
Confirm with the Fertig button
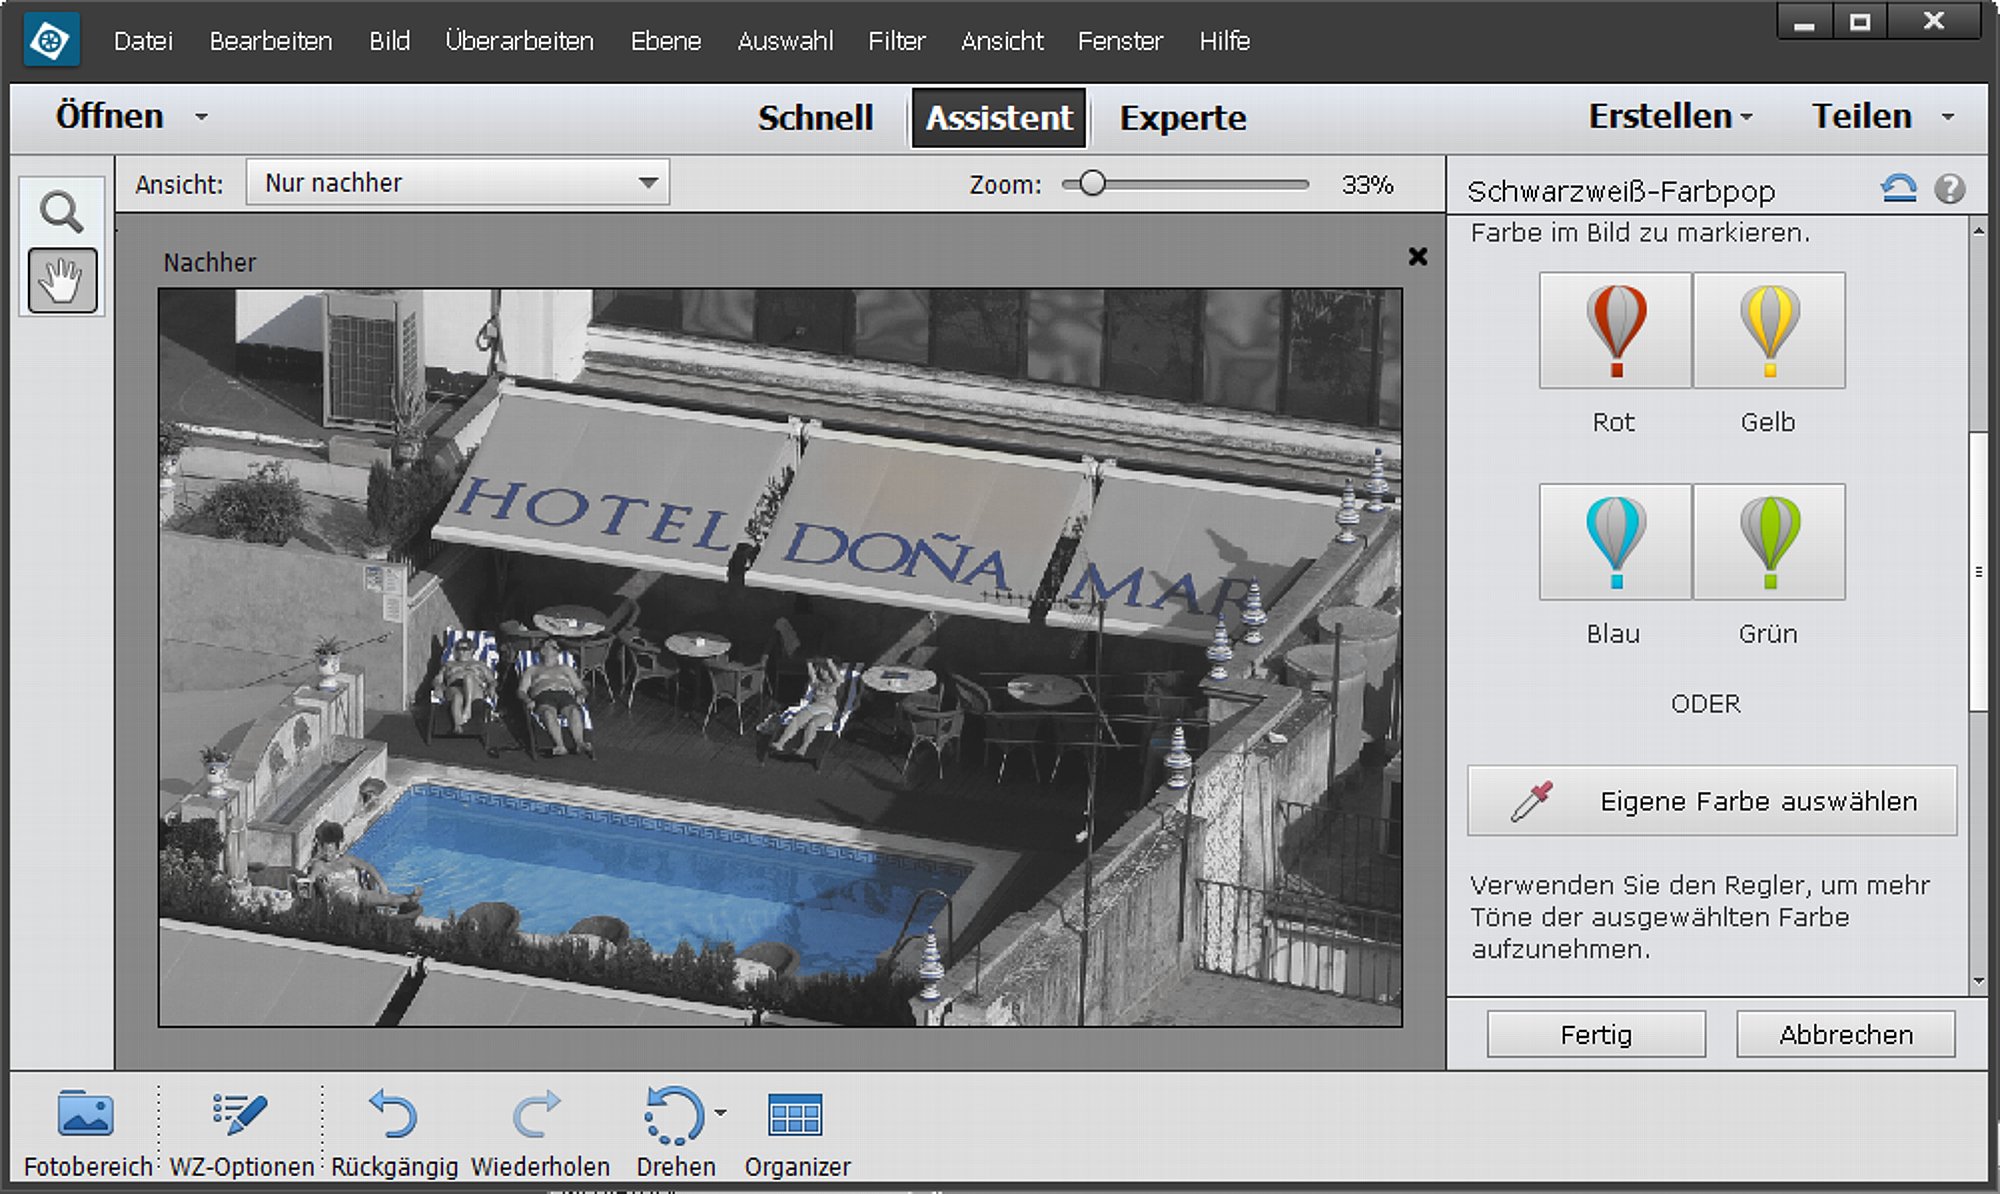tap(1596, 1034)
